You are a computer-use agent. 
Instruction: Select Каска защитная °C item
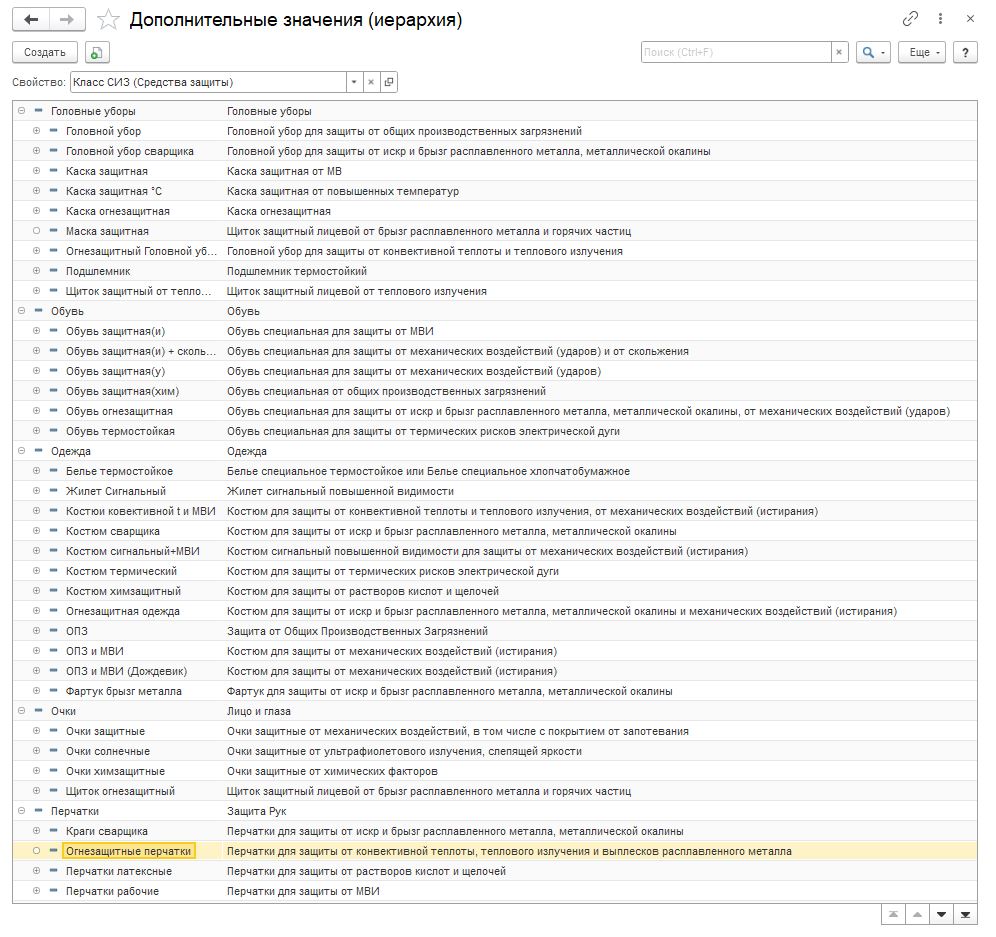pos(114,191)
